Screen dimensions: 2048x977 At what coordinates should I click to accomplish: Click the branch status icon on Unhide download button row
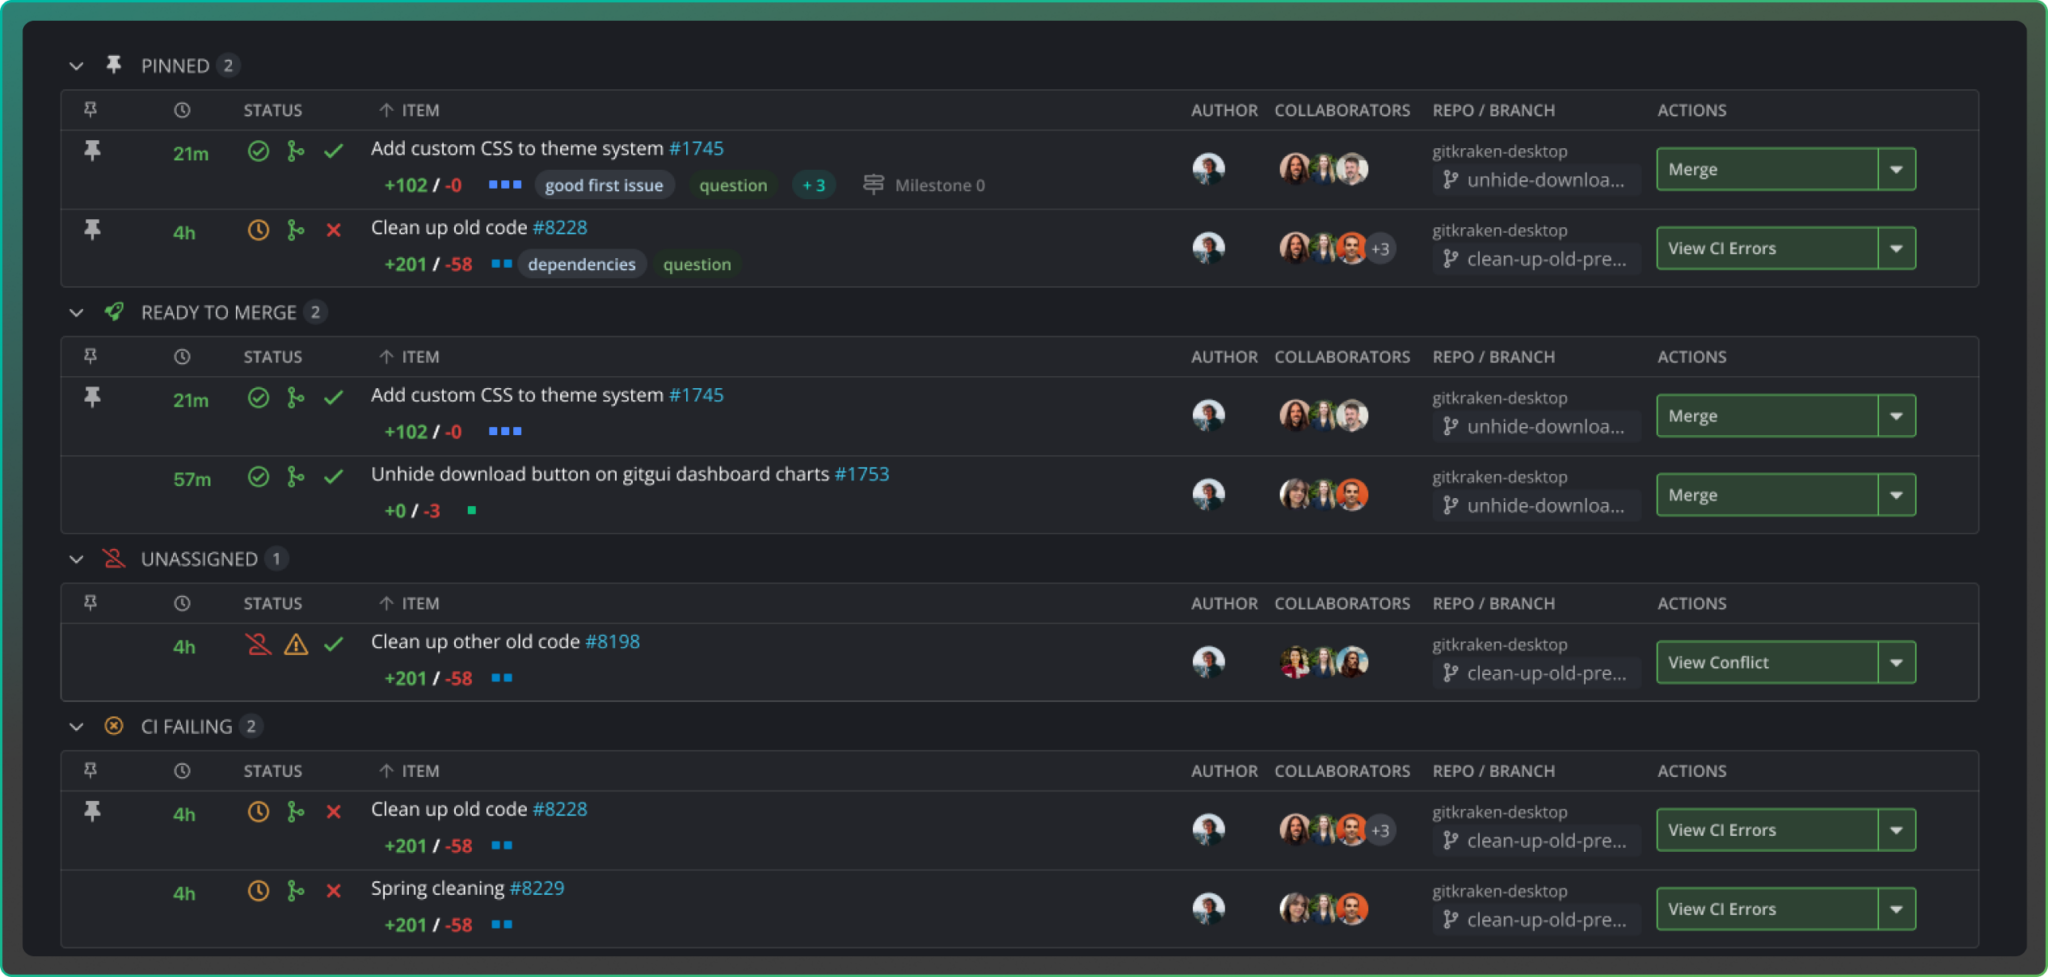(x=295, y=478)
